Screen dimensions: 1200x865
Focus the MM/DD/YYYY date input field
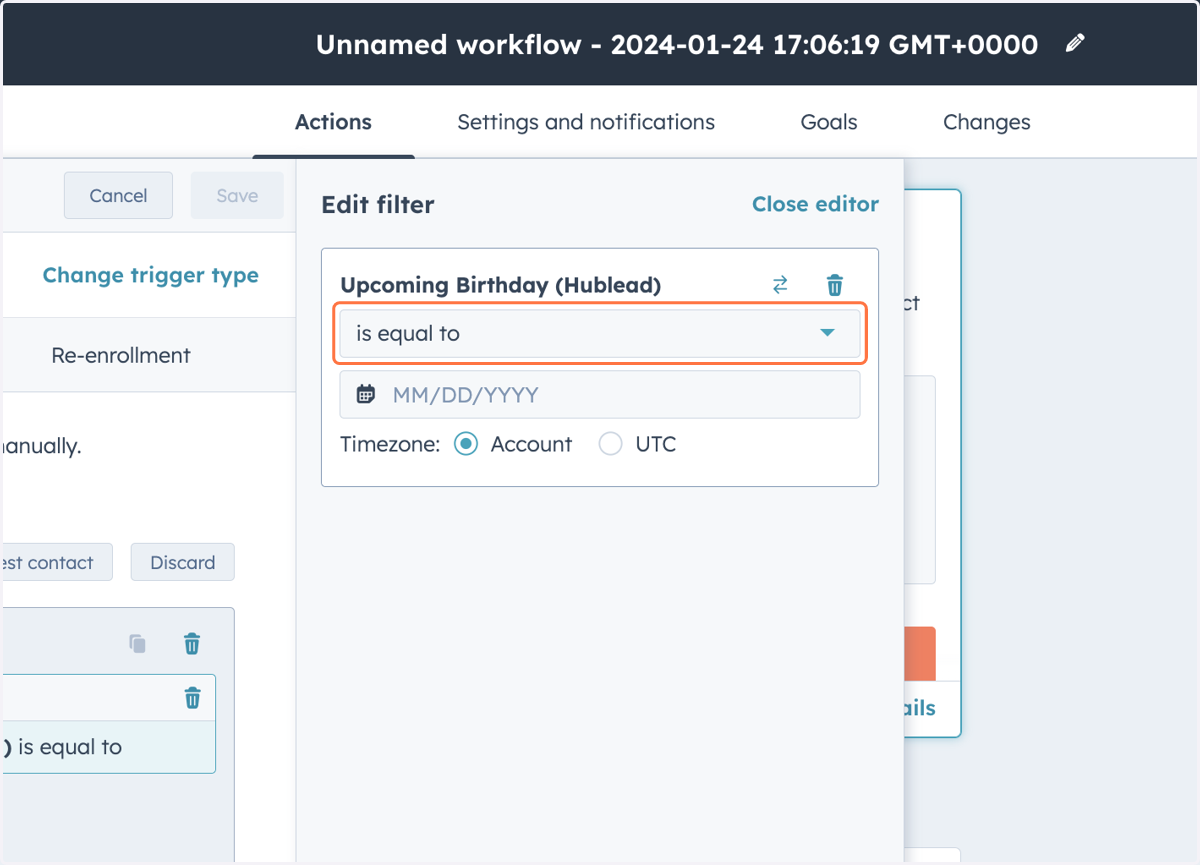point(600,395)
